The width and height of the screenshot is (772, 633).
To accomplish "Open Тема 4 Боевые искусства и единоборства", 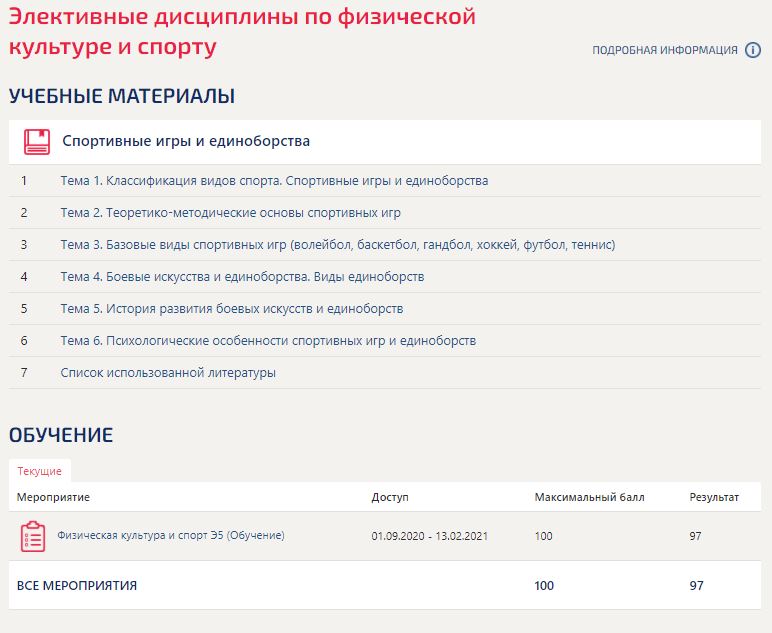I will (x=242, y=277).
